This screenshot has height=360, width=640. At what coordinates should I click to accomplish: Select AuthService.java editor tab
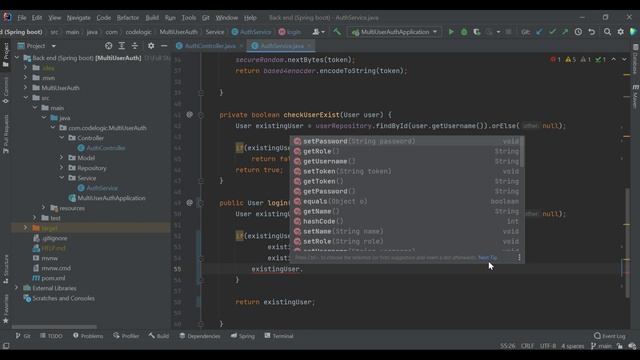point(282,46)
